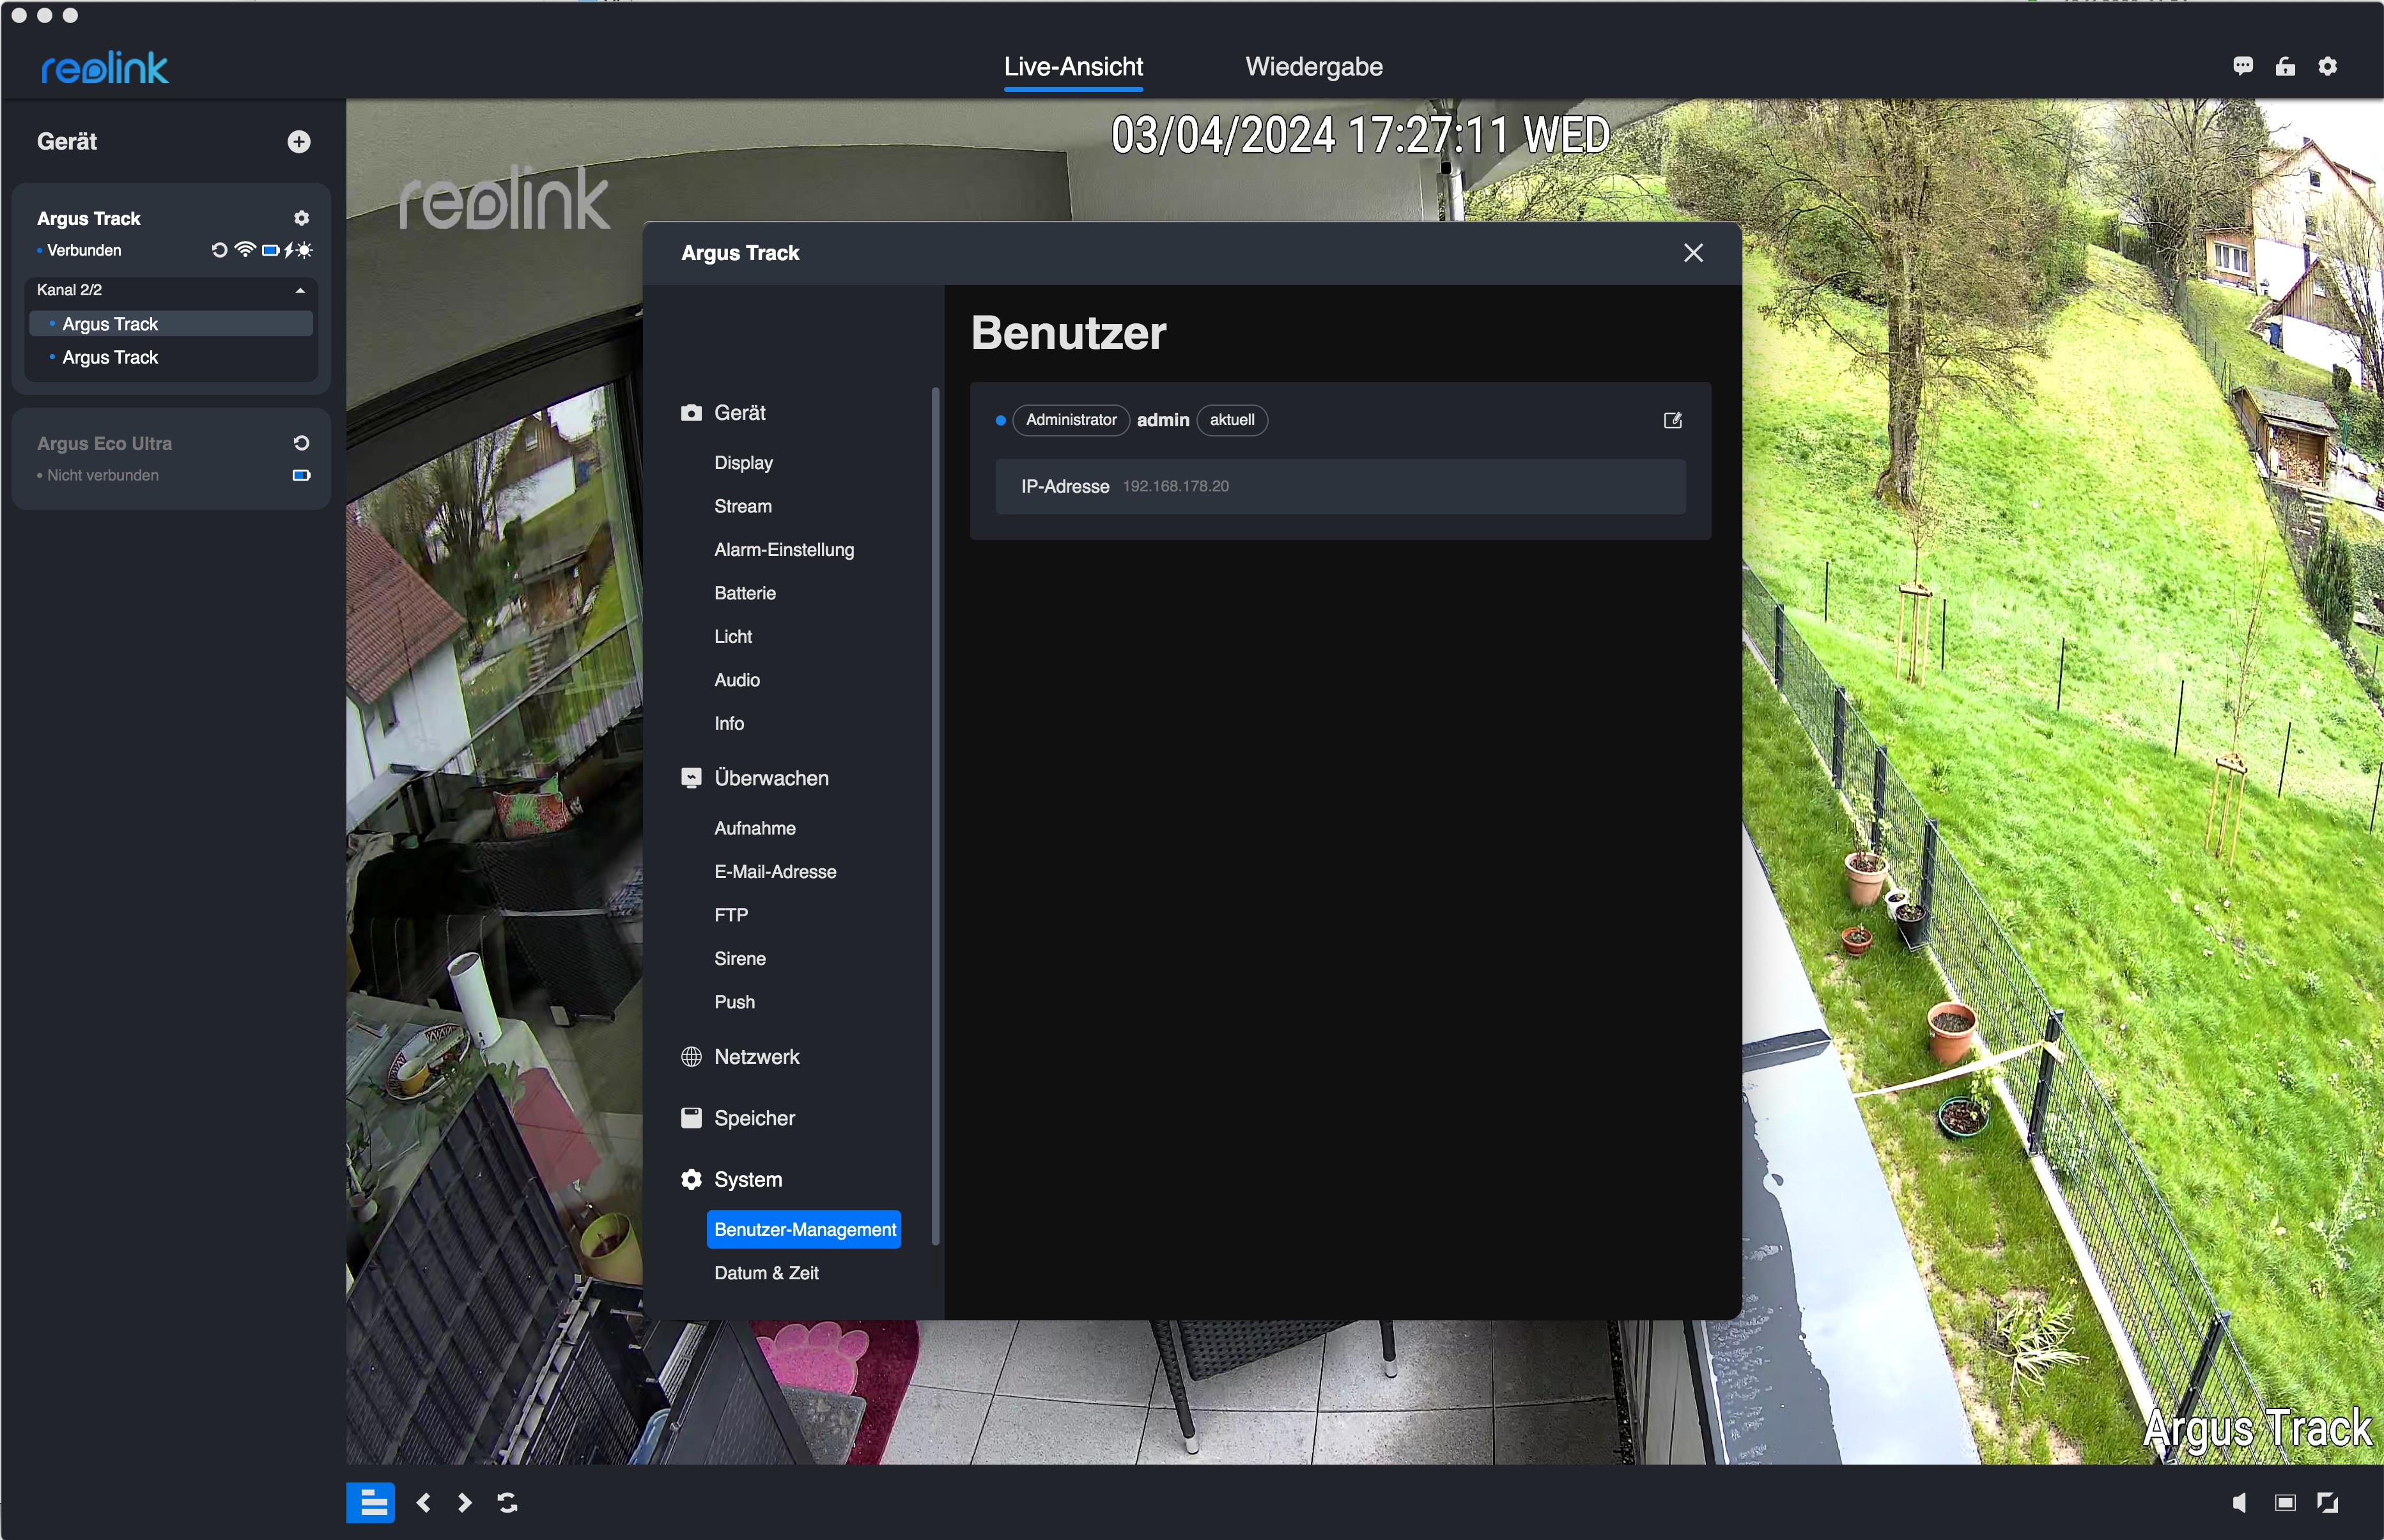Open app settings gear in header

pos(2328,66)
